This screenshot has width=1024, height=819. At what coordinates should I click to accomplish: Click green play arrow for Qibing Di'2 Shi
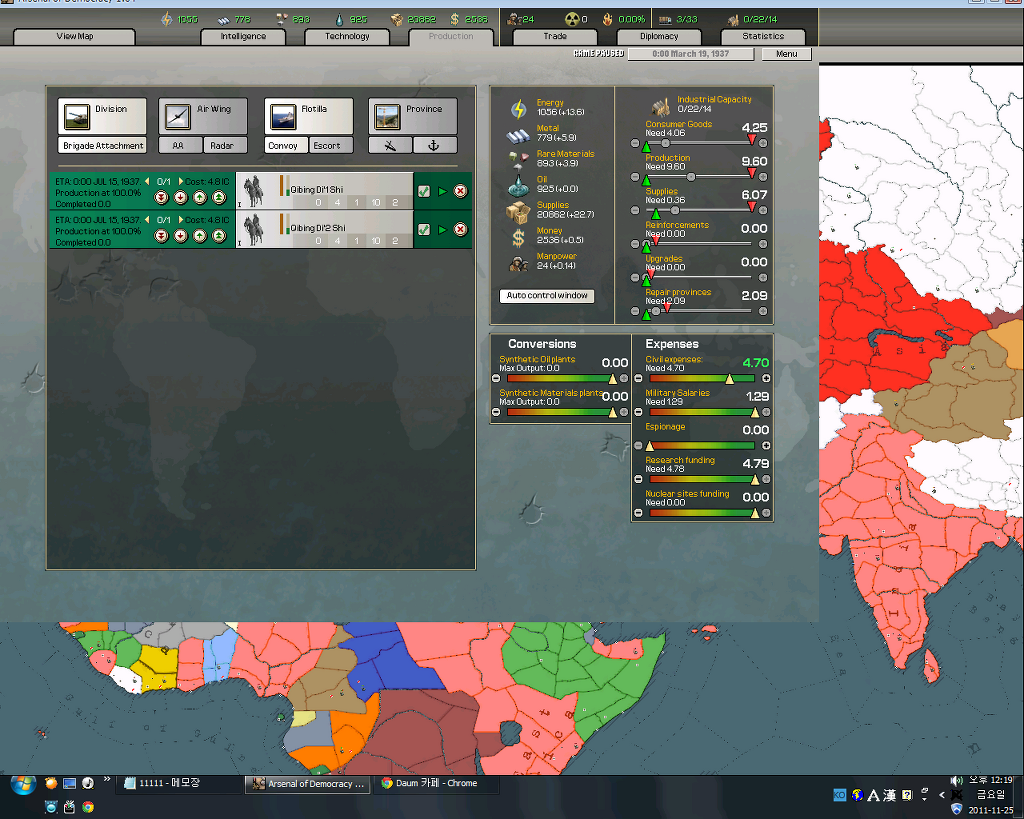coord(443,229)
